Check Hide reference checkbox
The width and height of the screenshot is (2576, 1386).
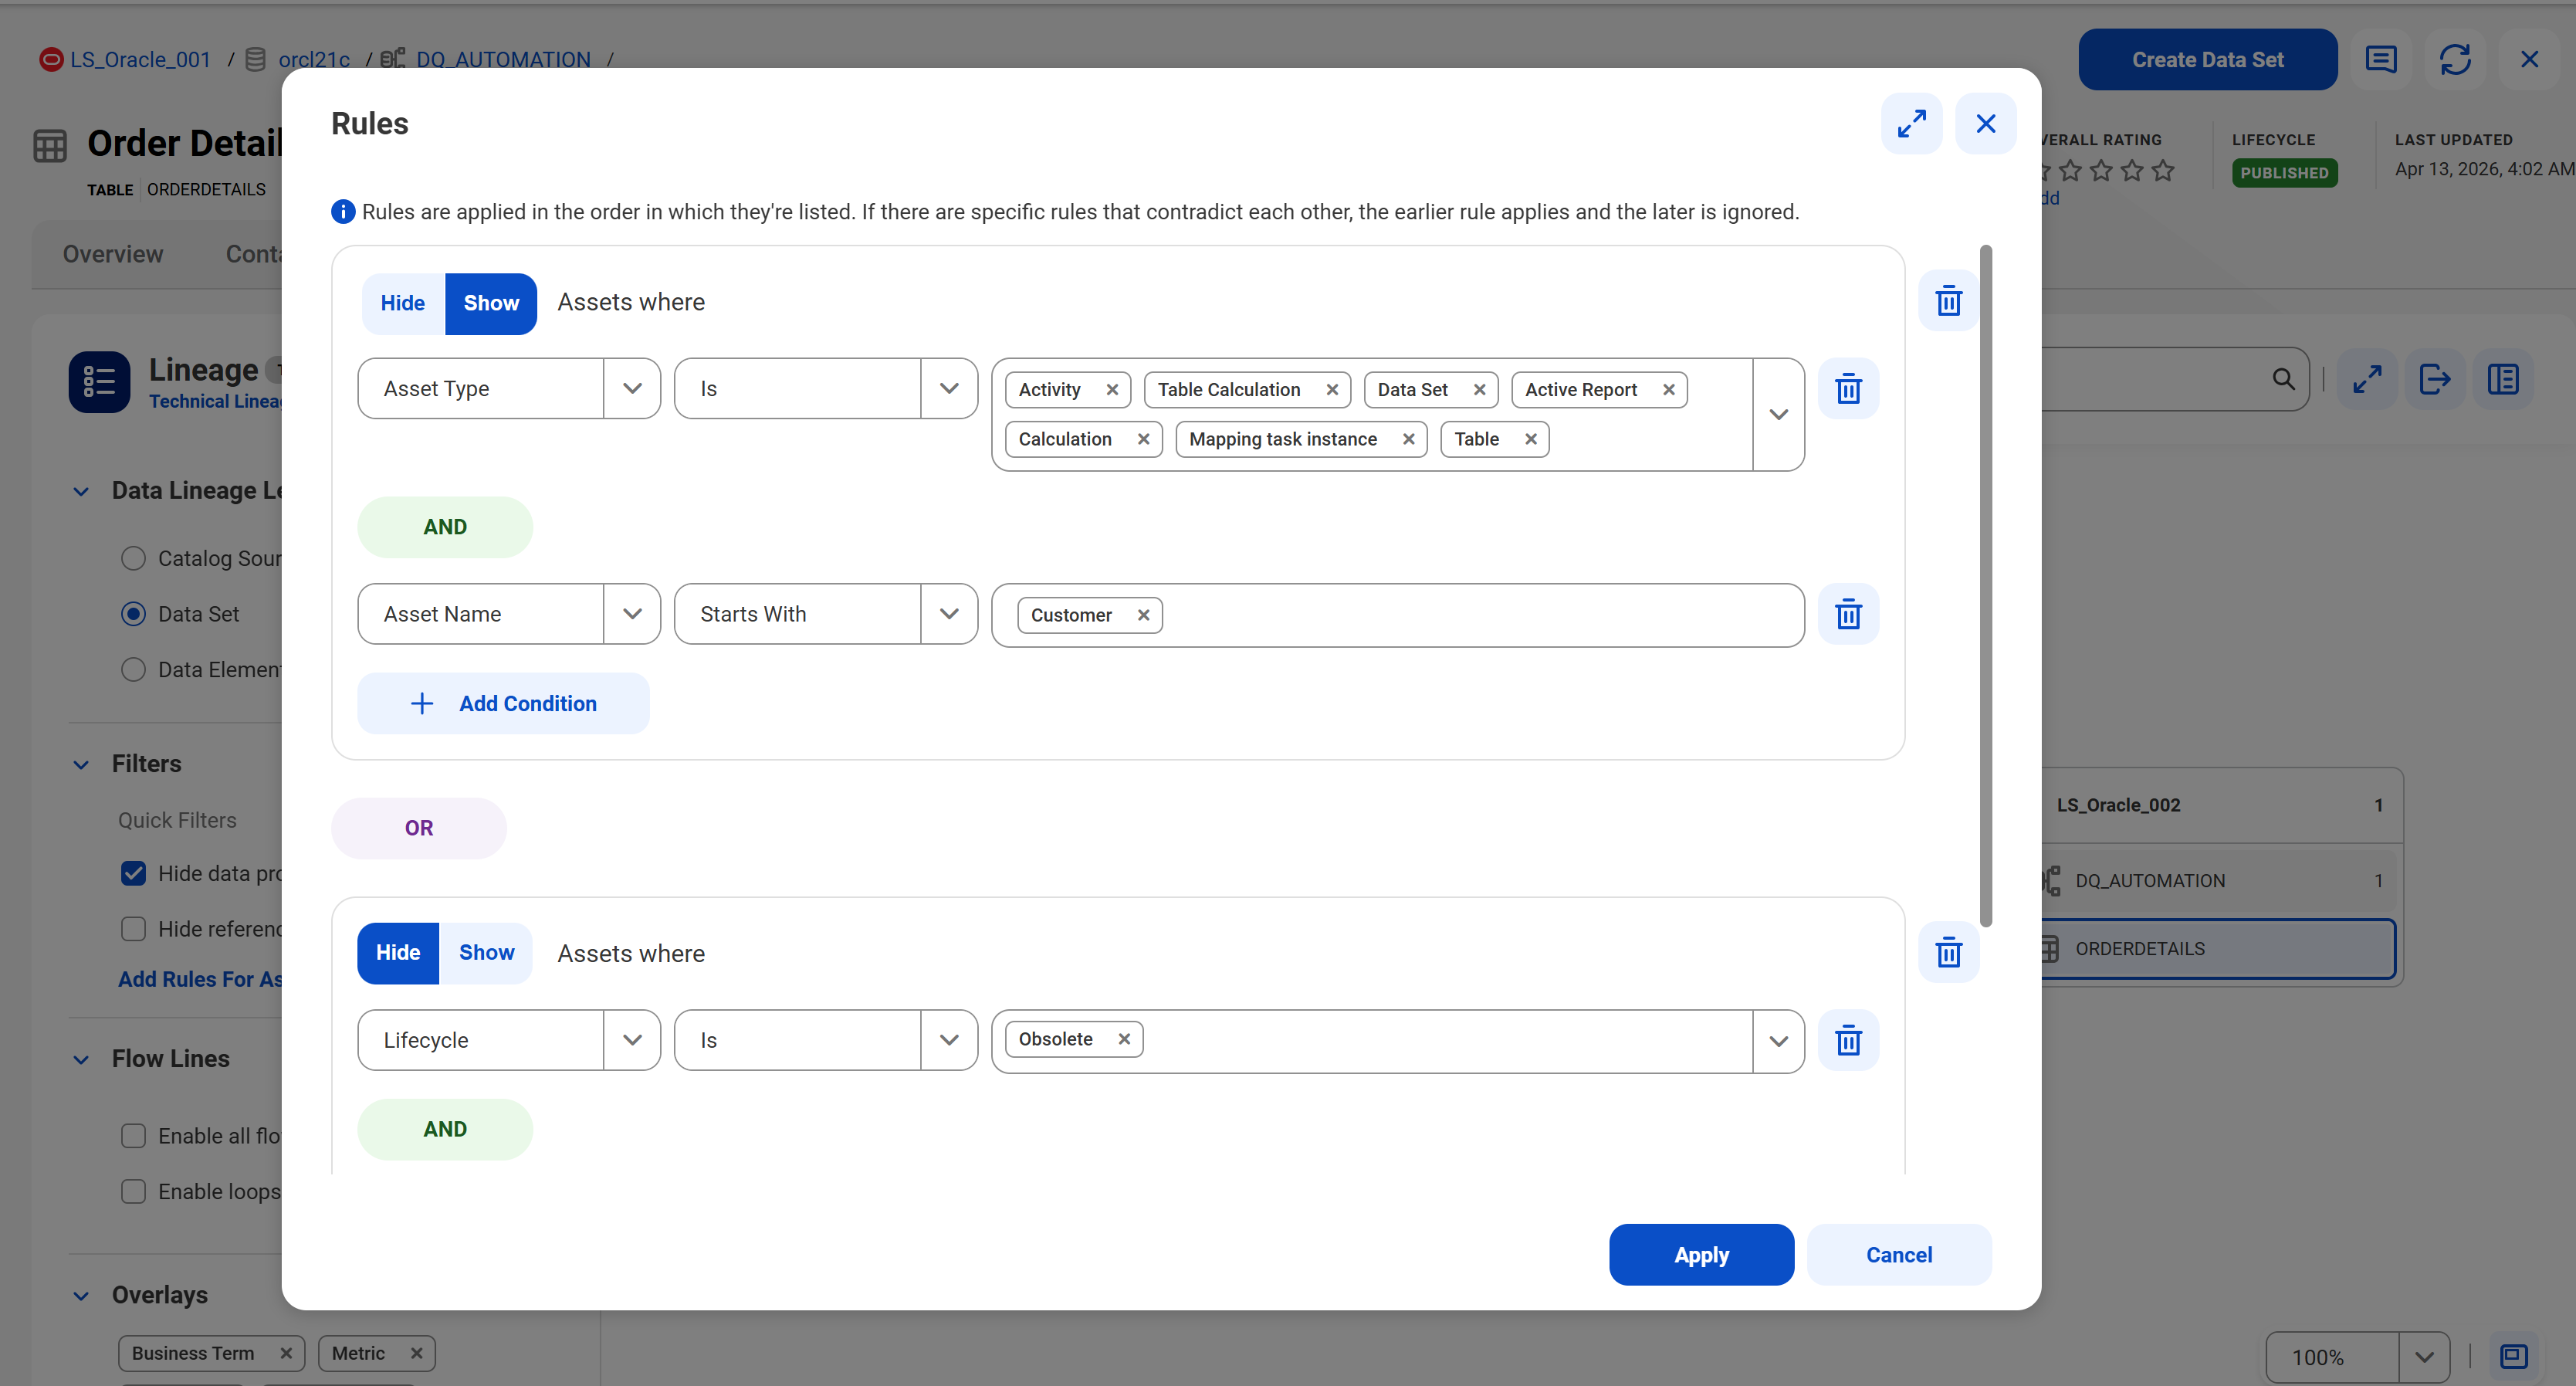coord(133,929)
